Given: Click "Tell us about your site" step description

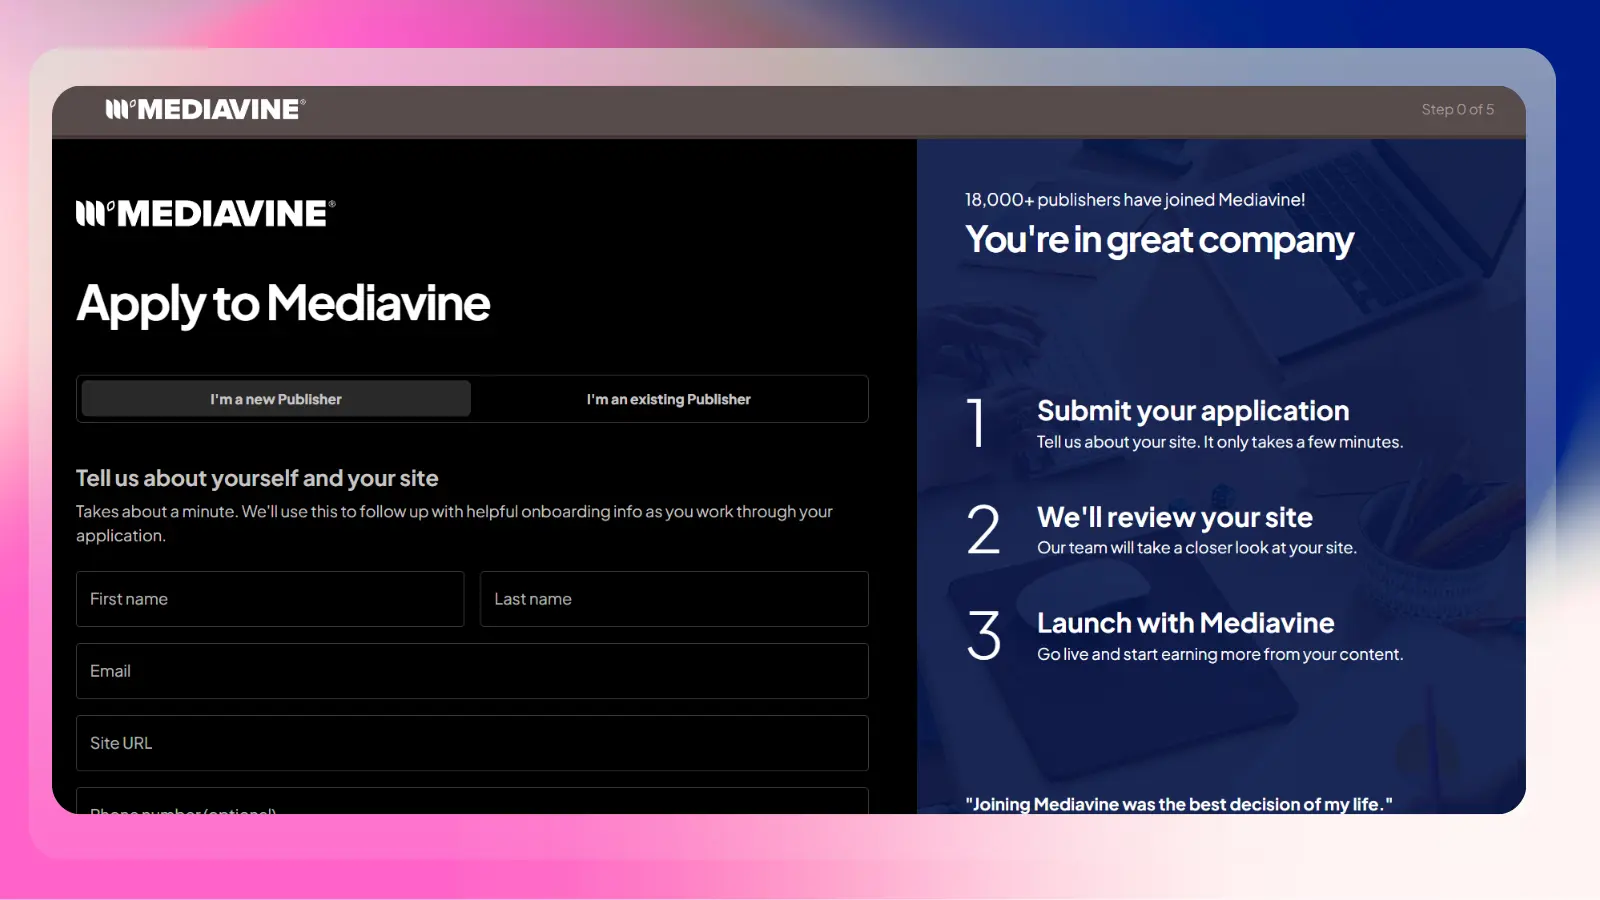Looking at the screenshot, I should pyautogui.click(x=1220, y=442).
